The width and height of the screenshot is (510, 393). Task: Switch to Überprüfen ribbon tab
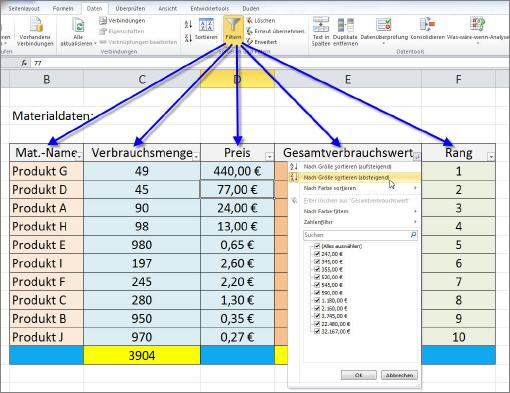click(130, 9)
